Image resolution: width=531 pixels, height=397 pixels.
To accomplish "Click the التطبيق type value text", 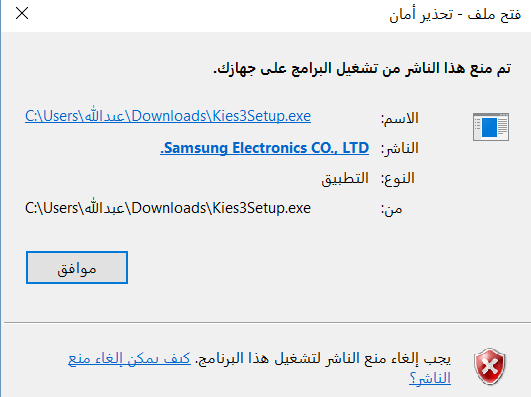I will click(345, 178).
